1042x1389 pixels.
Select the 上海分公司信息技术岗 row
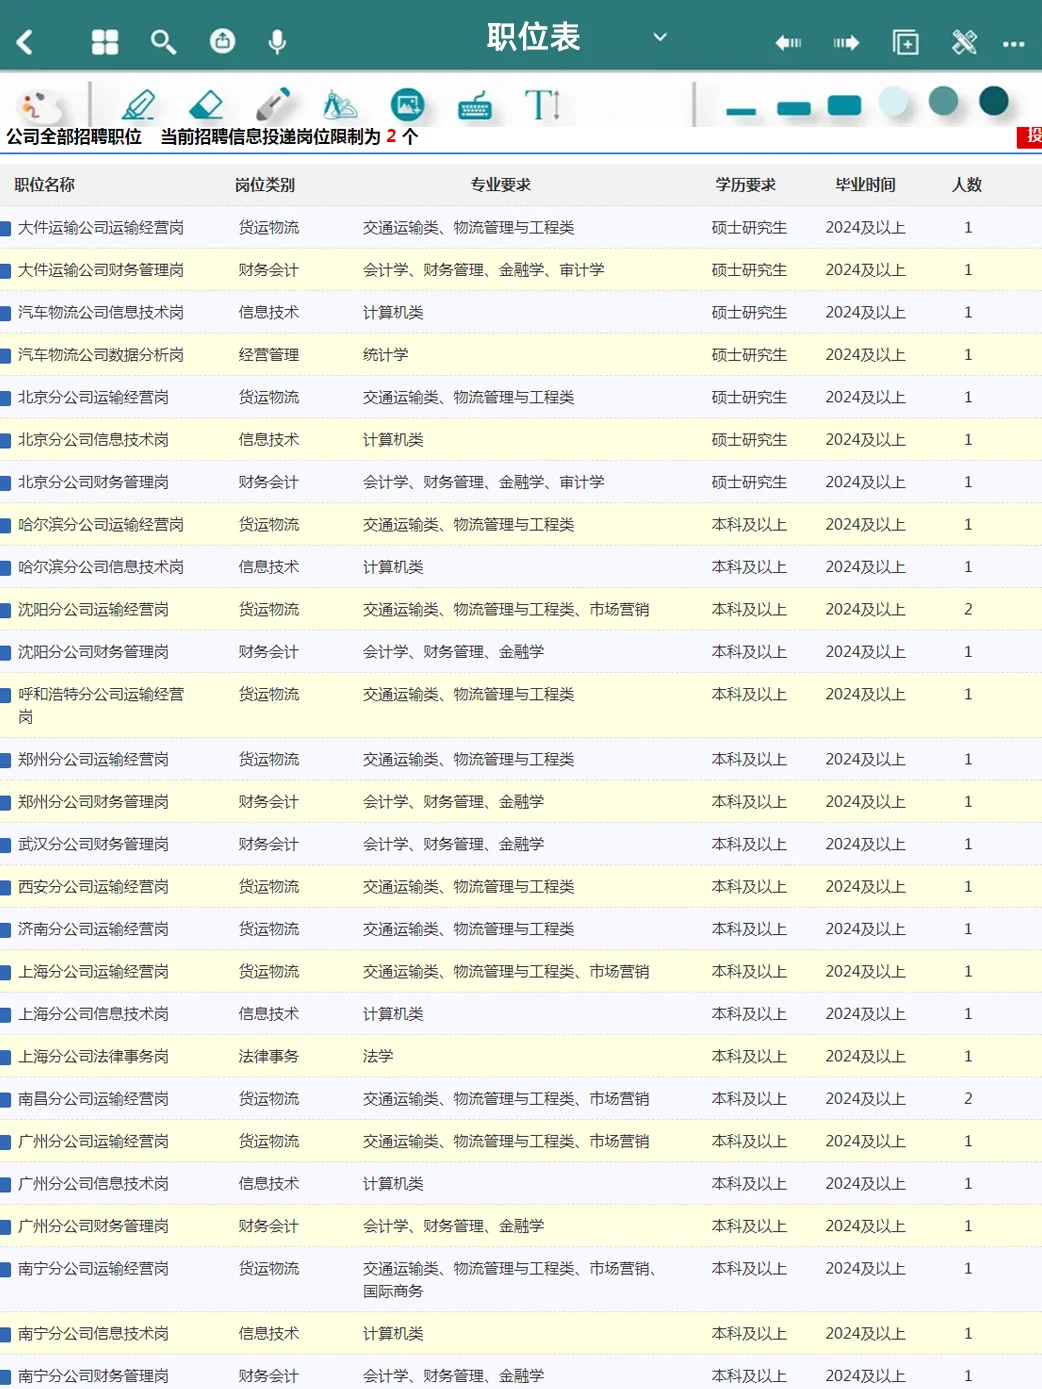tap(521, 1014)
